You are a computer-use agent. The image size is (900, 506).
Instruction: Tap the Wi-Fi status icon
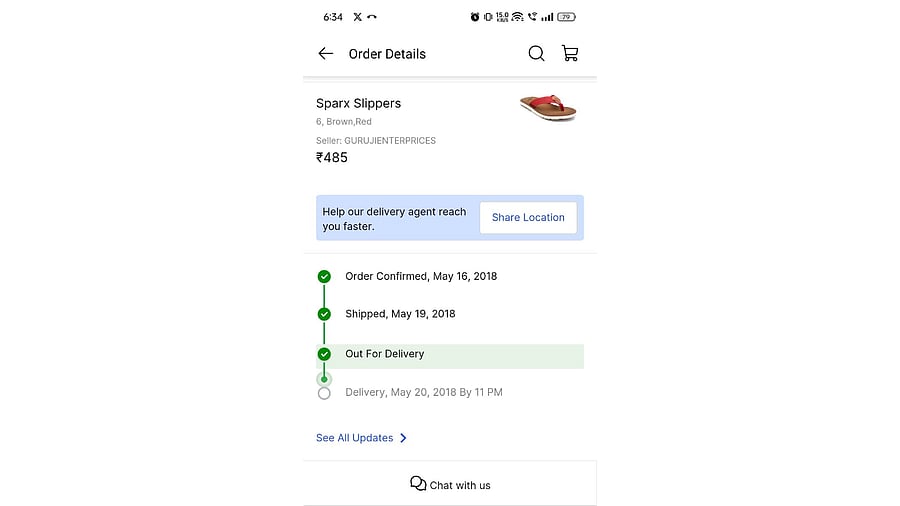[x=518, y=17]
